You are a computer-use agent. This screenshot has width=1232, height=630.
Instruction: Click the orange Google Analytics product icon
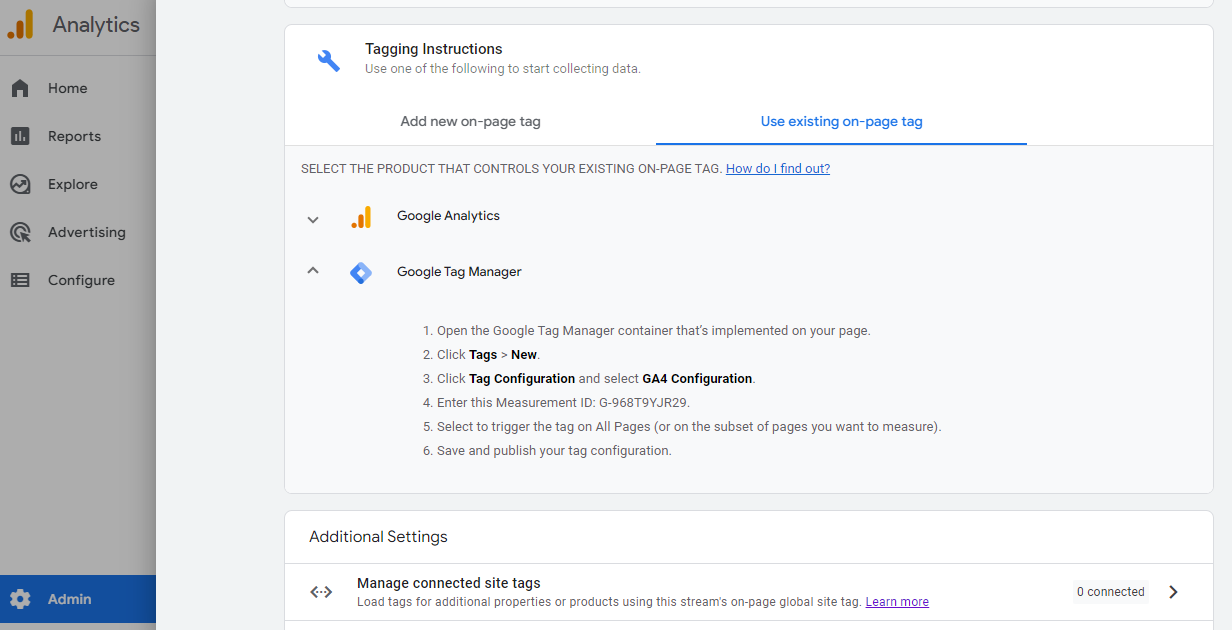[x=361, y=217]
